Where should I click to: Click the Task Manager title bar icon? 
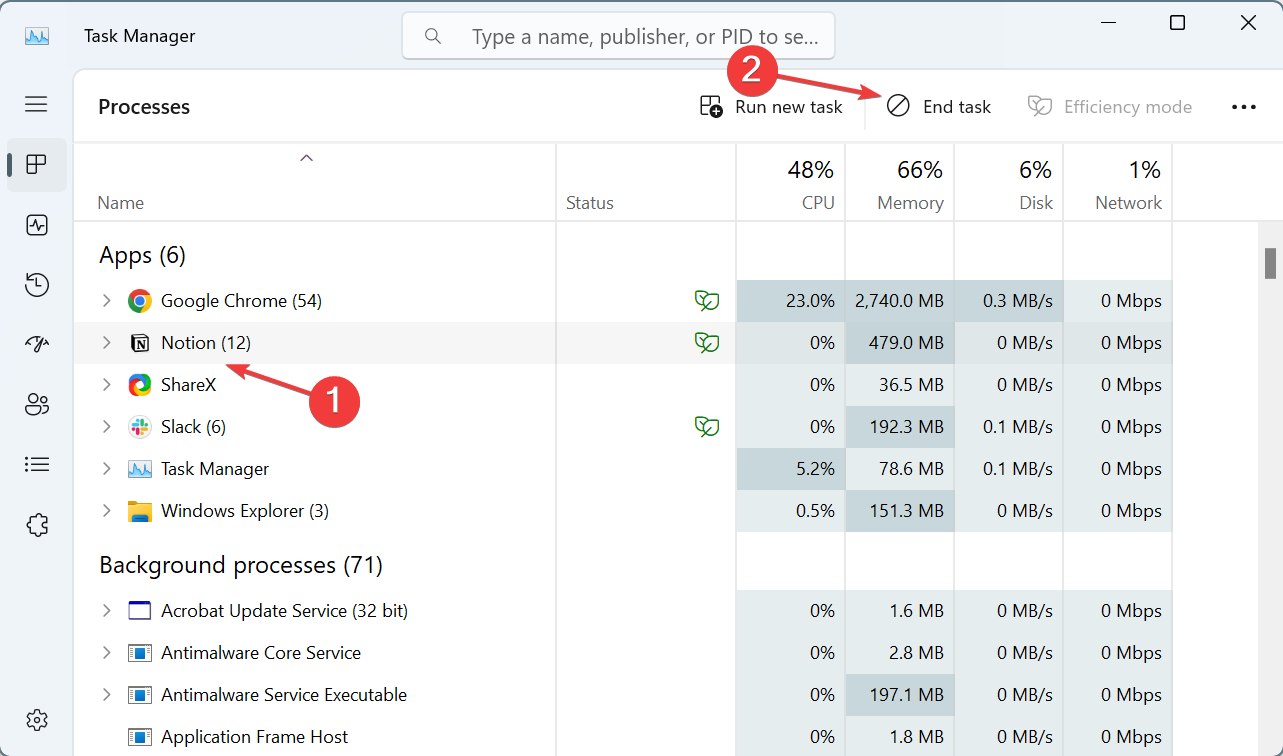click(37, 36)
